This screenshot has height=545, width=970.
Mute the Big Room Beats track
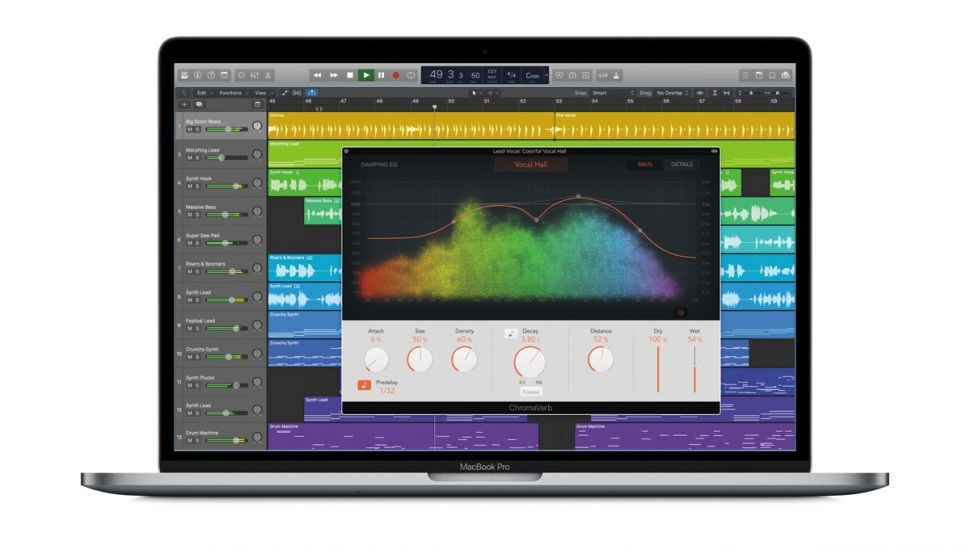click(190, 129)
